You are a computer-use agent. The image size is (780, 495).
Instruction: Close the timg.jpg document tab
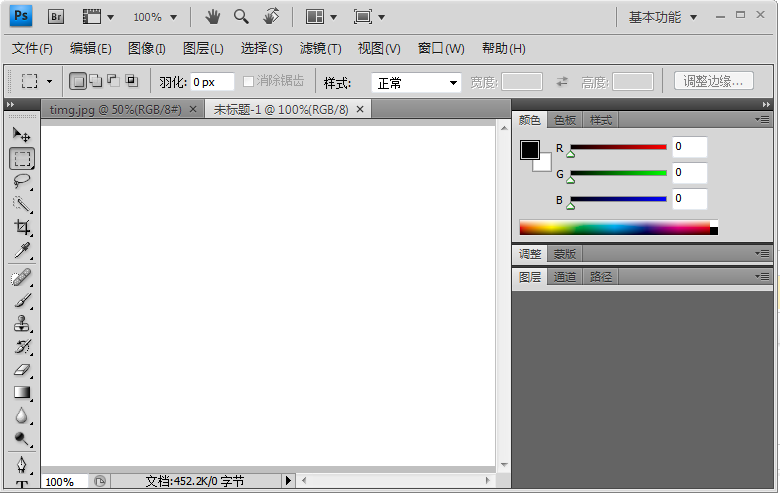[x=193, y=109]
